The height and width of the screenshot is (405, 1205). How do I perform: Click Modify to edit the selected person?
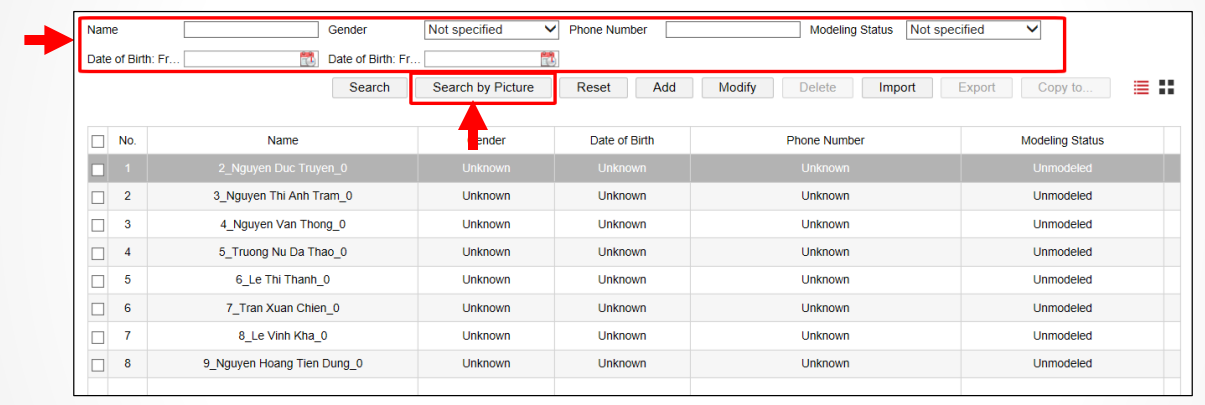[x=737, y=88]
